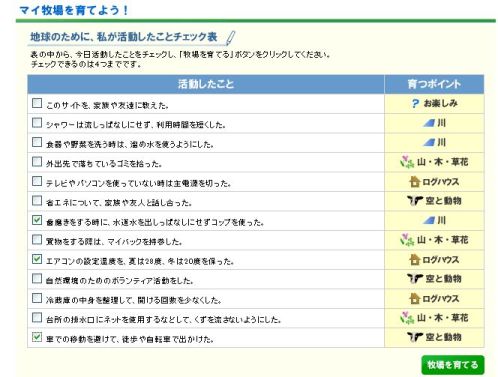Click the instruction text チェックできるのは4つまでです。
Screen dimensions: 498x377
(86, 64)
